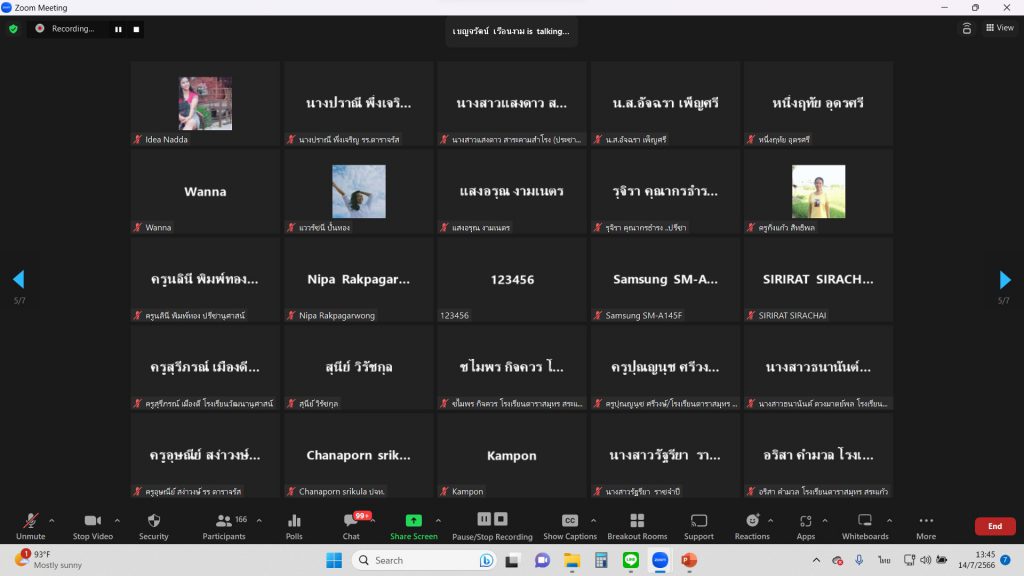Expand audio options arrow next to Unmute
Image resolution: width=1024 pixels, height=576 pixels.
pos(52,520)
